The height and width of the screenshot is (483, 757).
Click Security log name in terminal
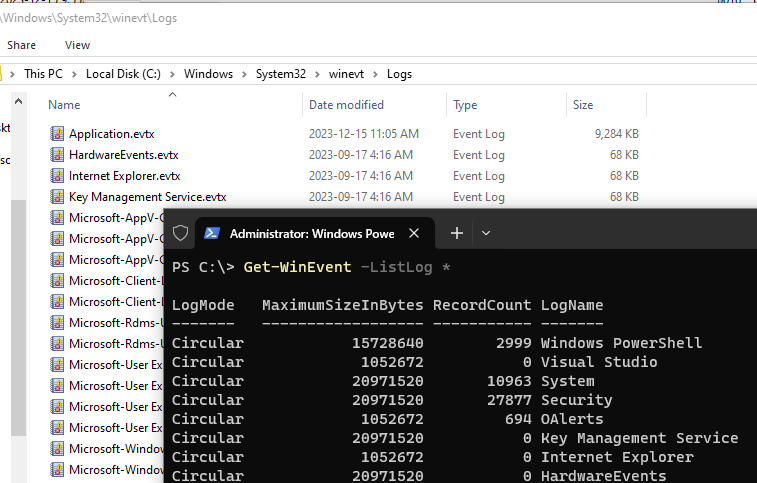(x=576, y=400)
